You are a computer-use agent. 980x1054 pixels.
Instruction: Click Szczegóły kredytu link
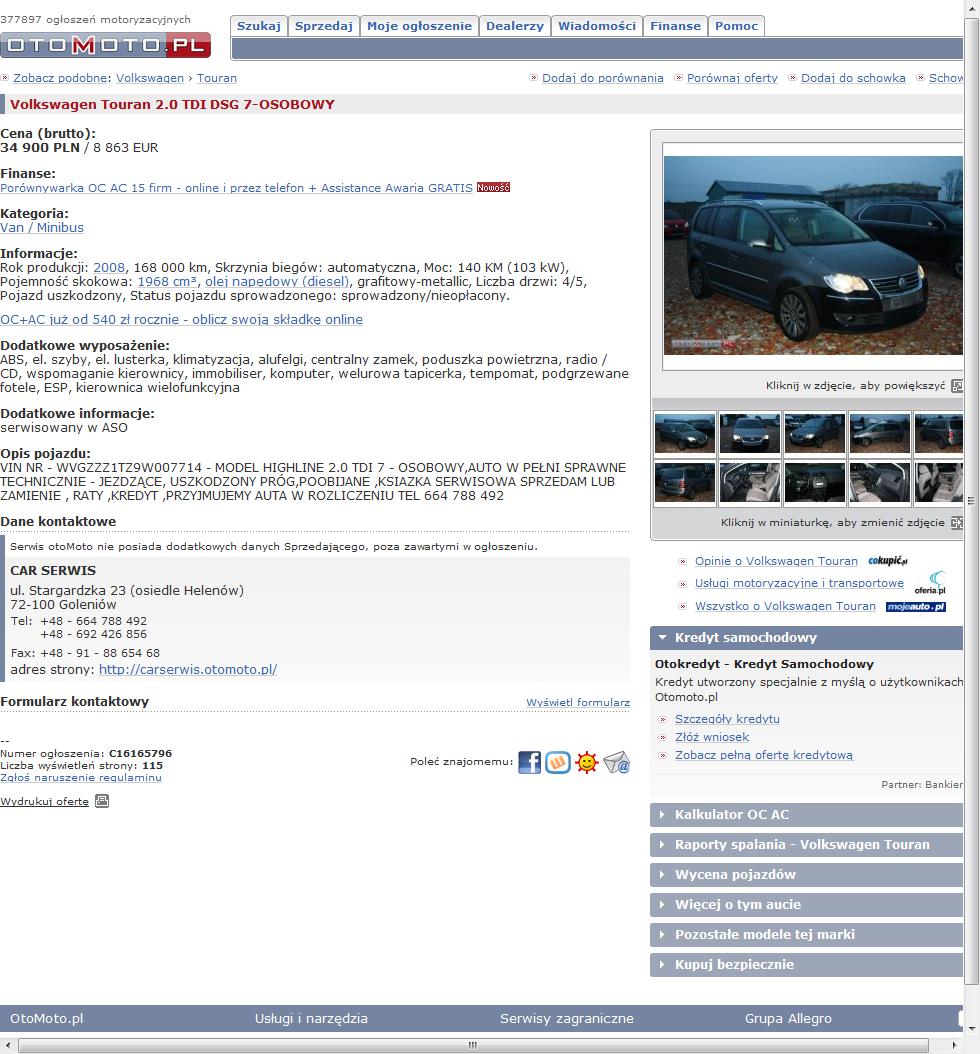[x=727, y=719]
